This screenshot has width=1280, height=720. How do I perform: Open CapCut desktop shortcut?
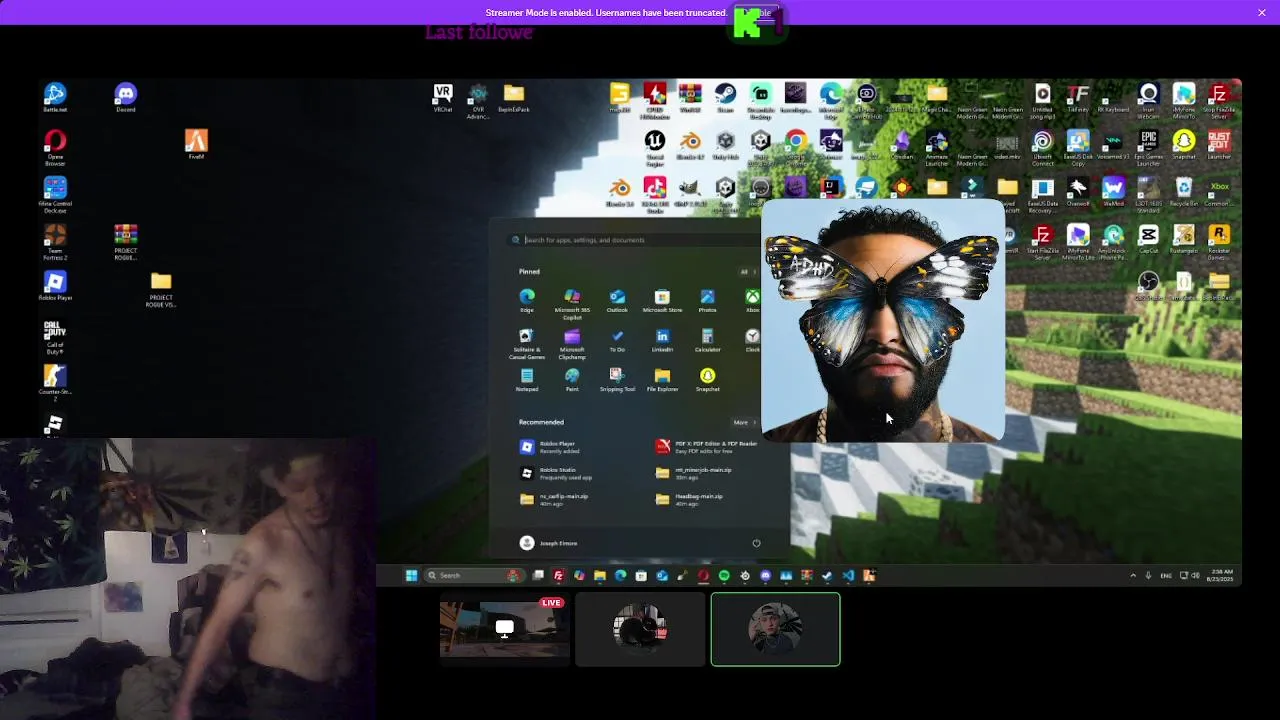pos(1148,239)
